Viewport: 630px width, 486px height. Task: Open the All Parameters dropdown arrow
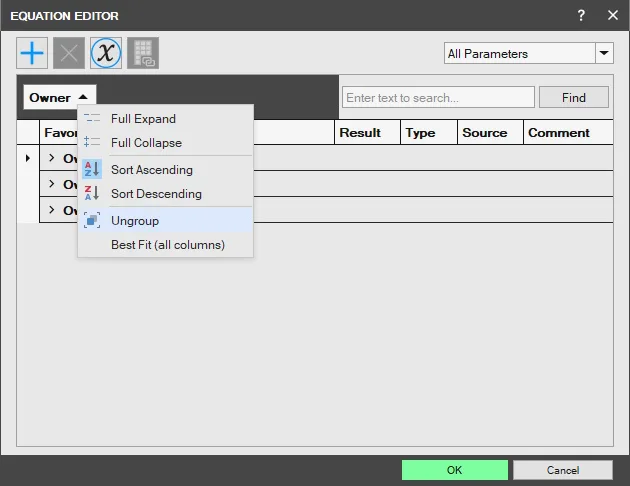604,53
